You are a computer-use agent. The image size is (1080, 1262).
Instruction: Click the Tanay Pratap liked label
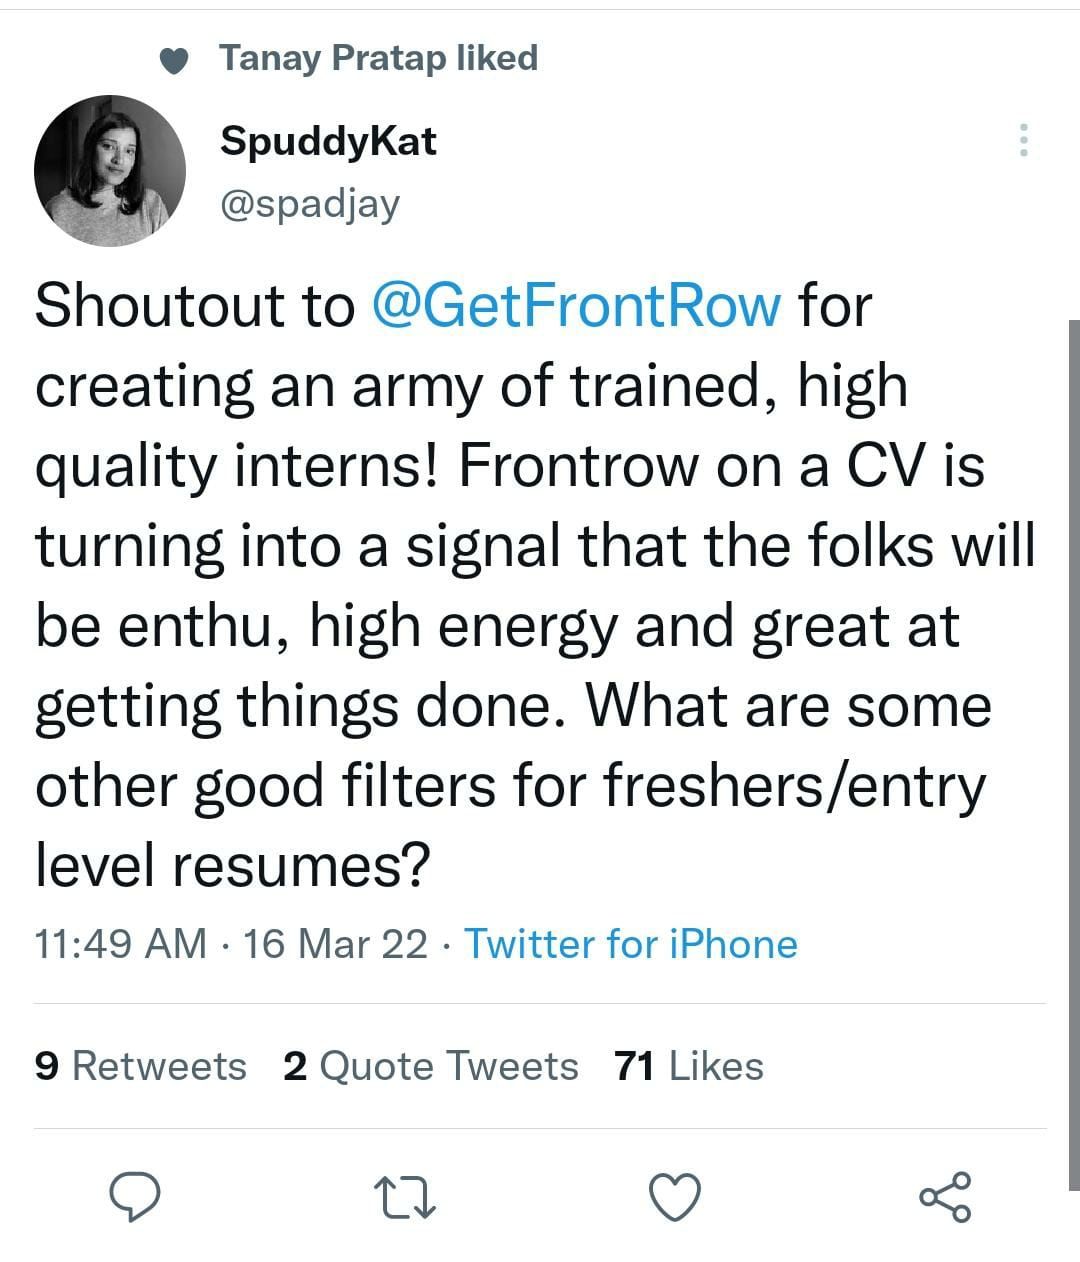click(x=378, y=58)
